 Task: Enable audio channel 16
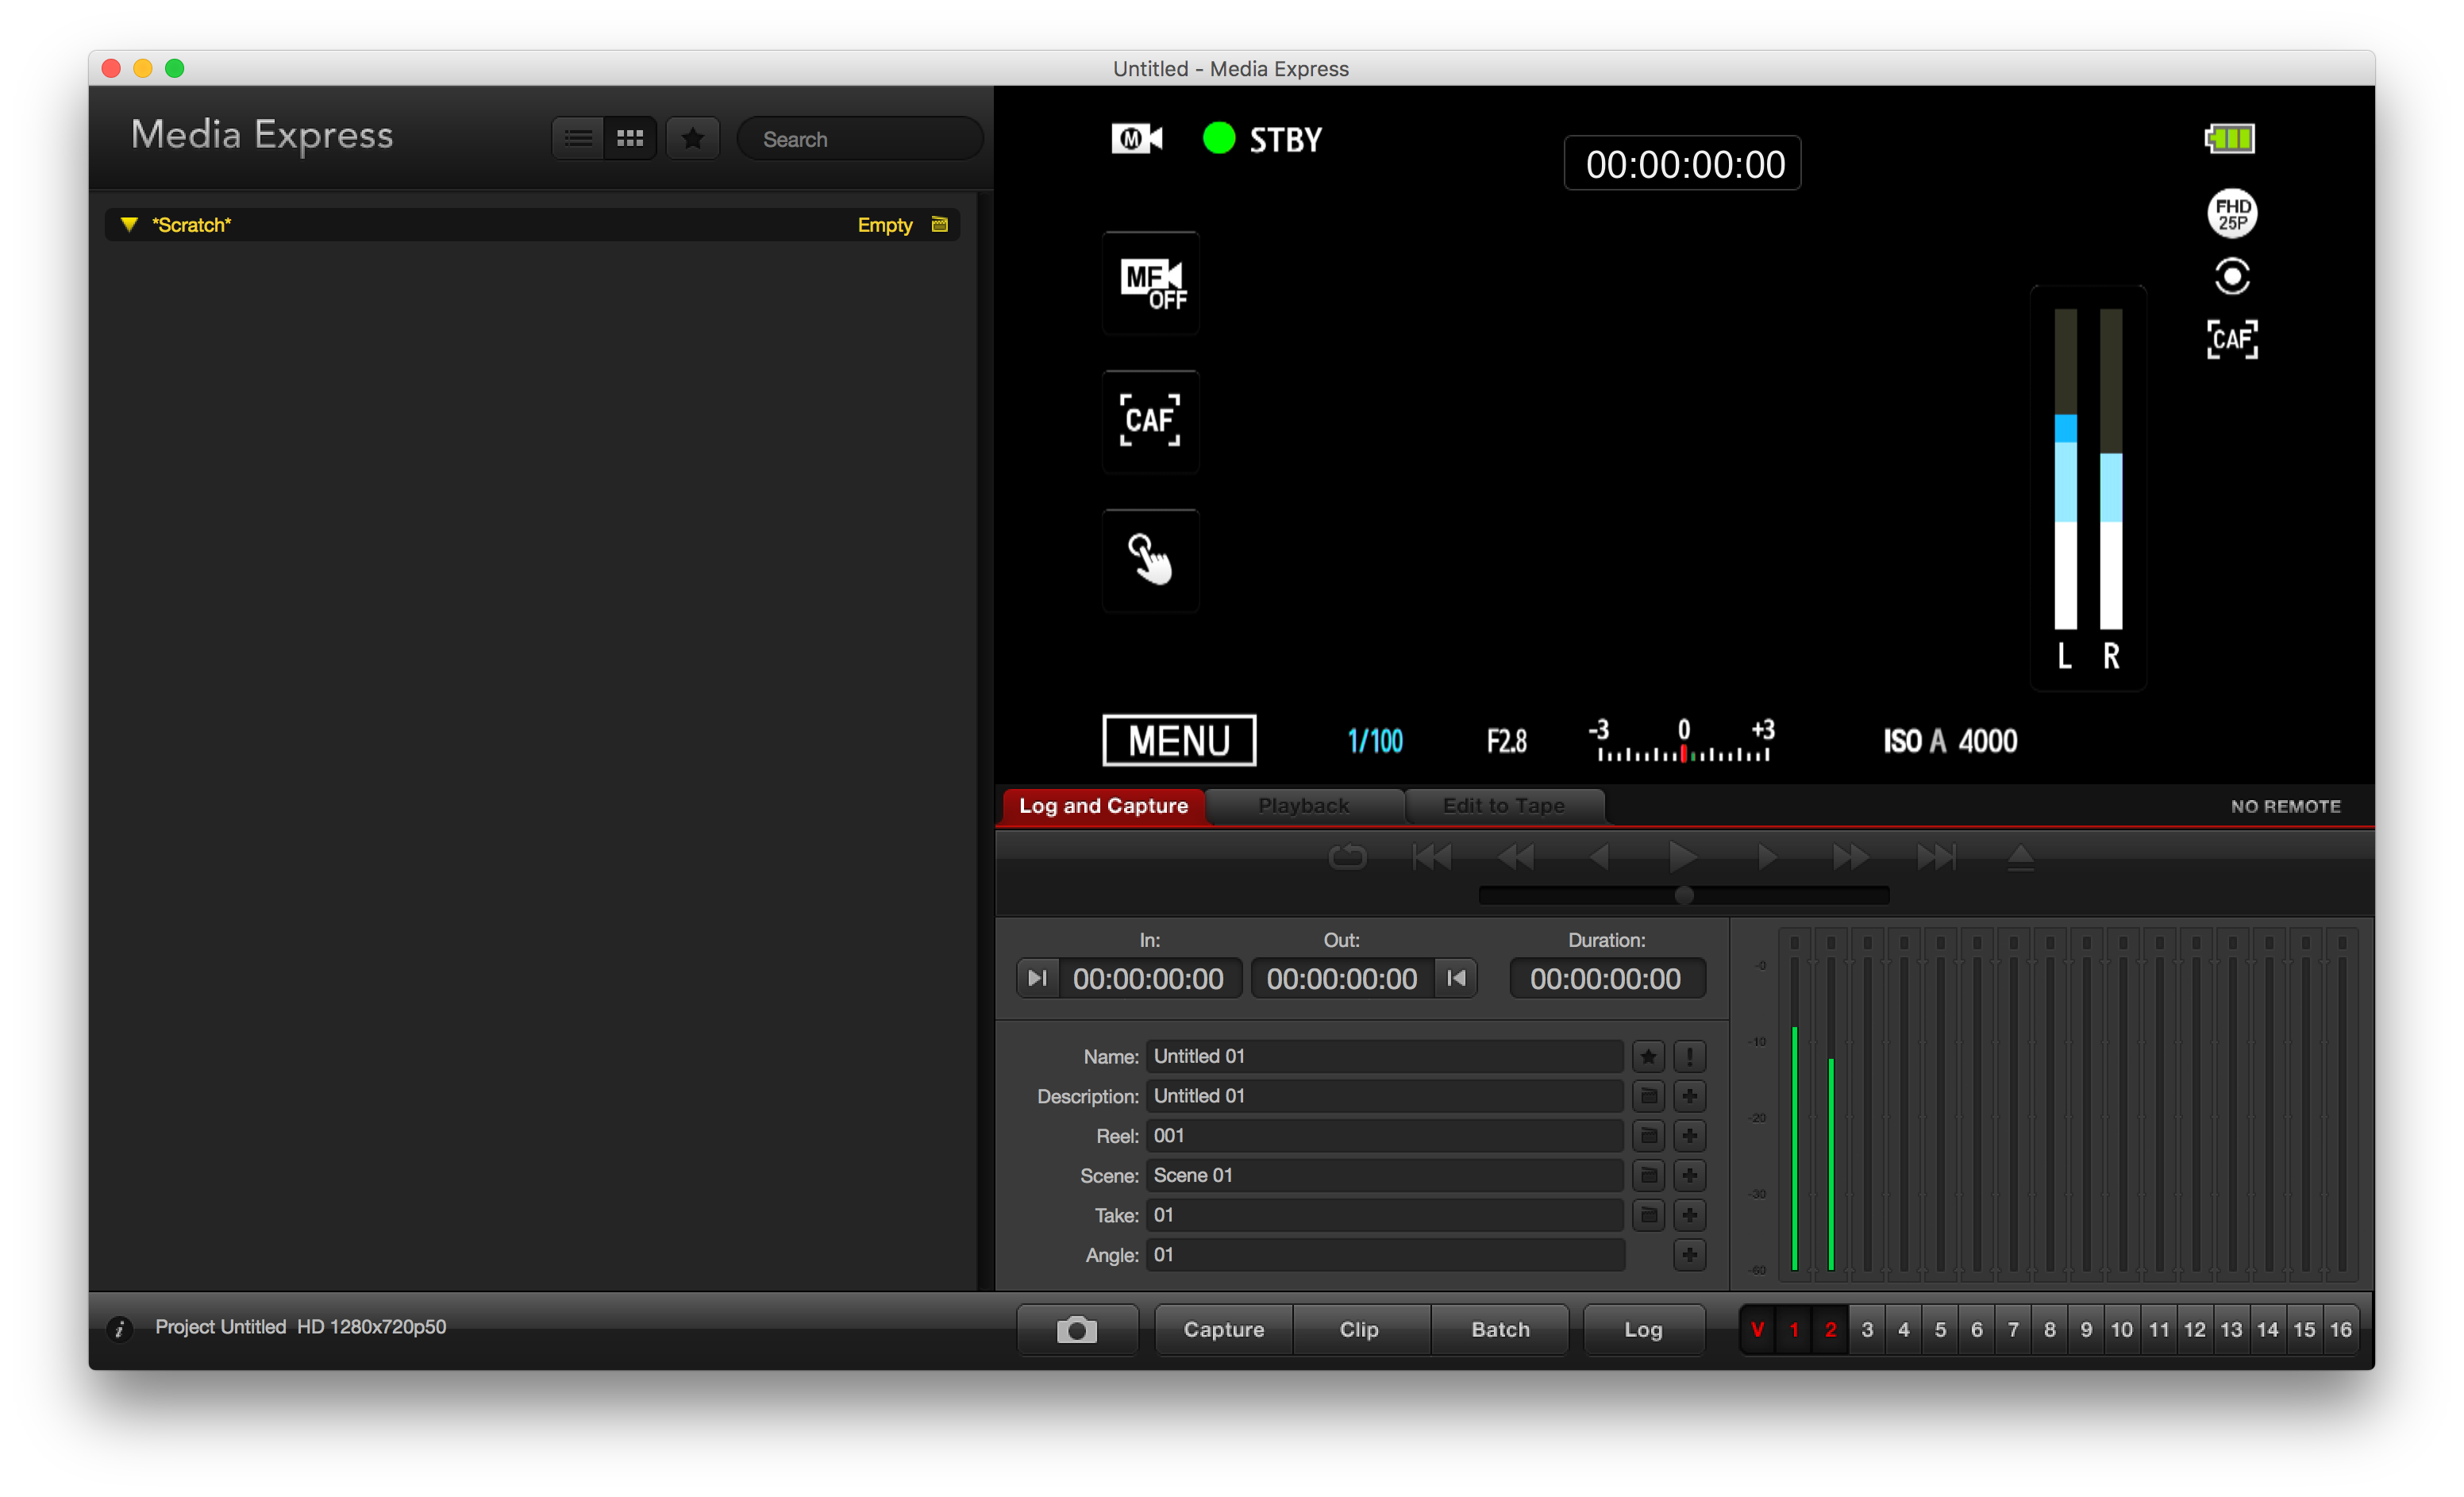pos(2341,1329)
